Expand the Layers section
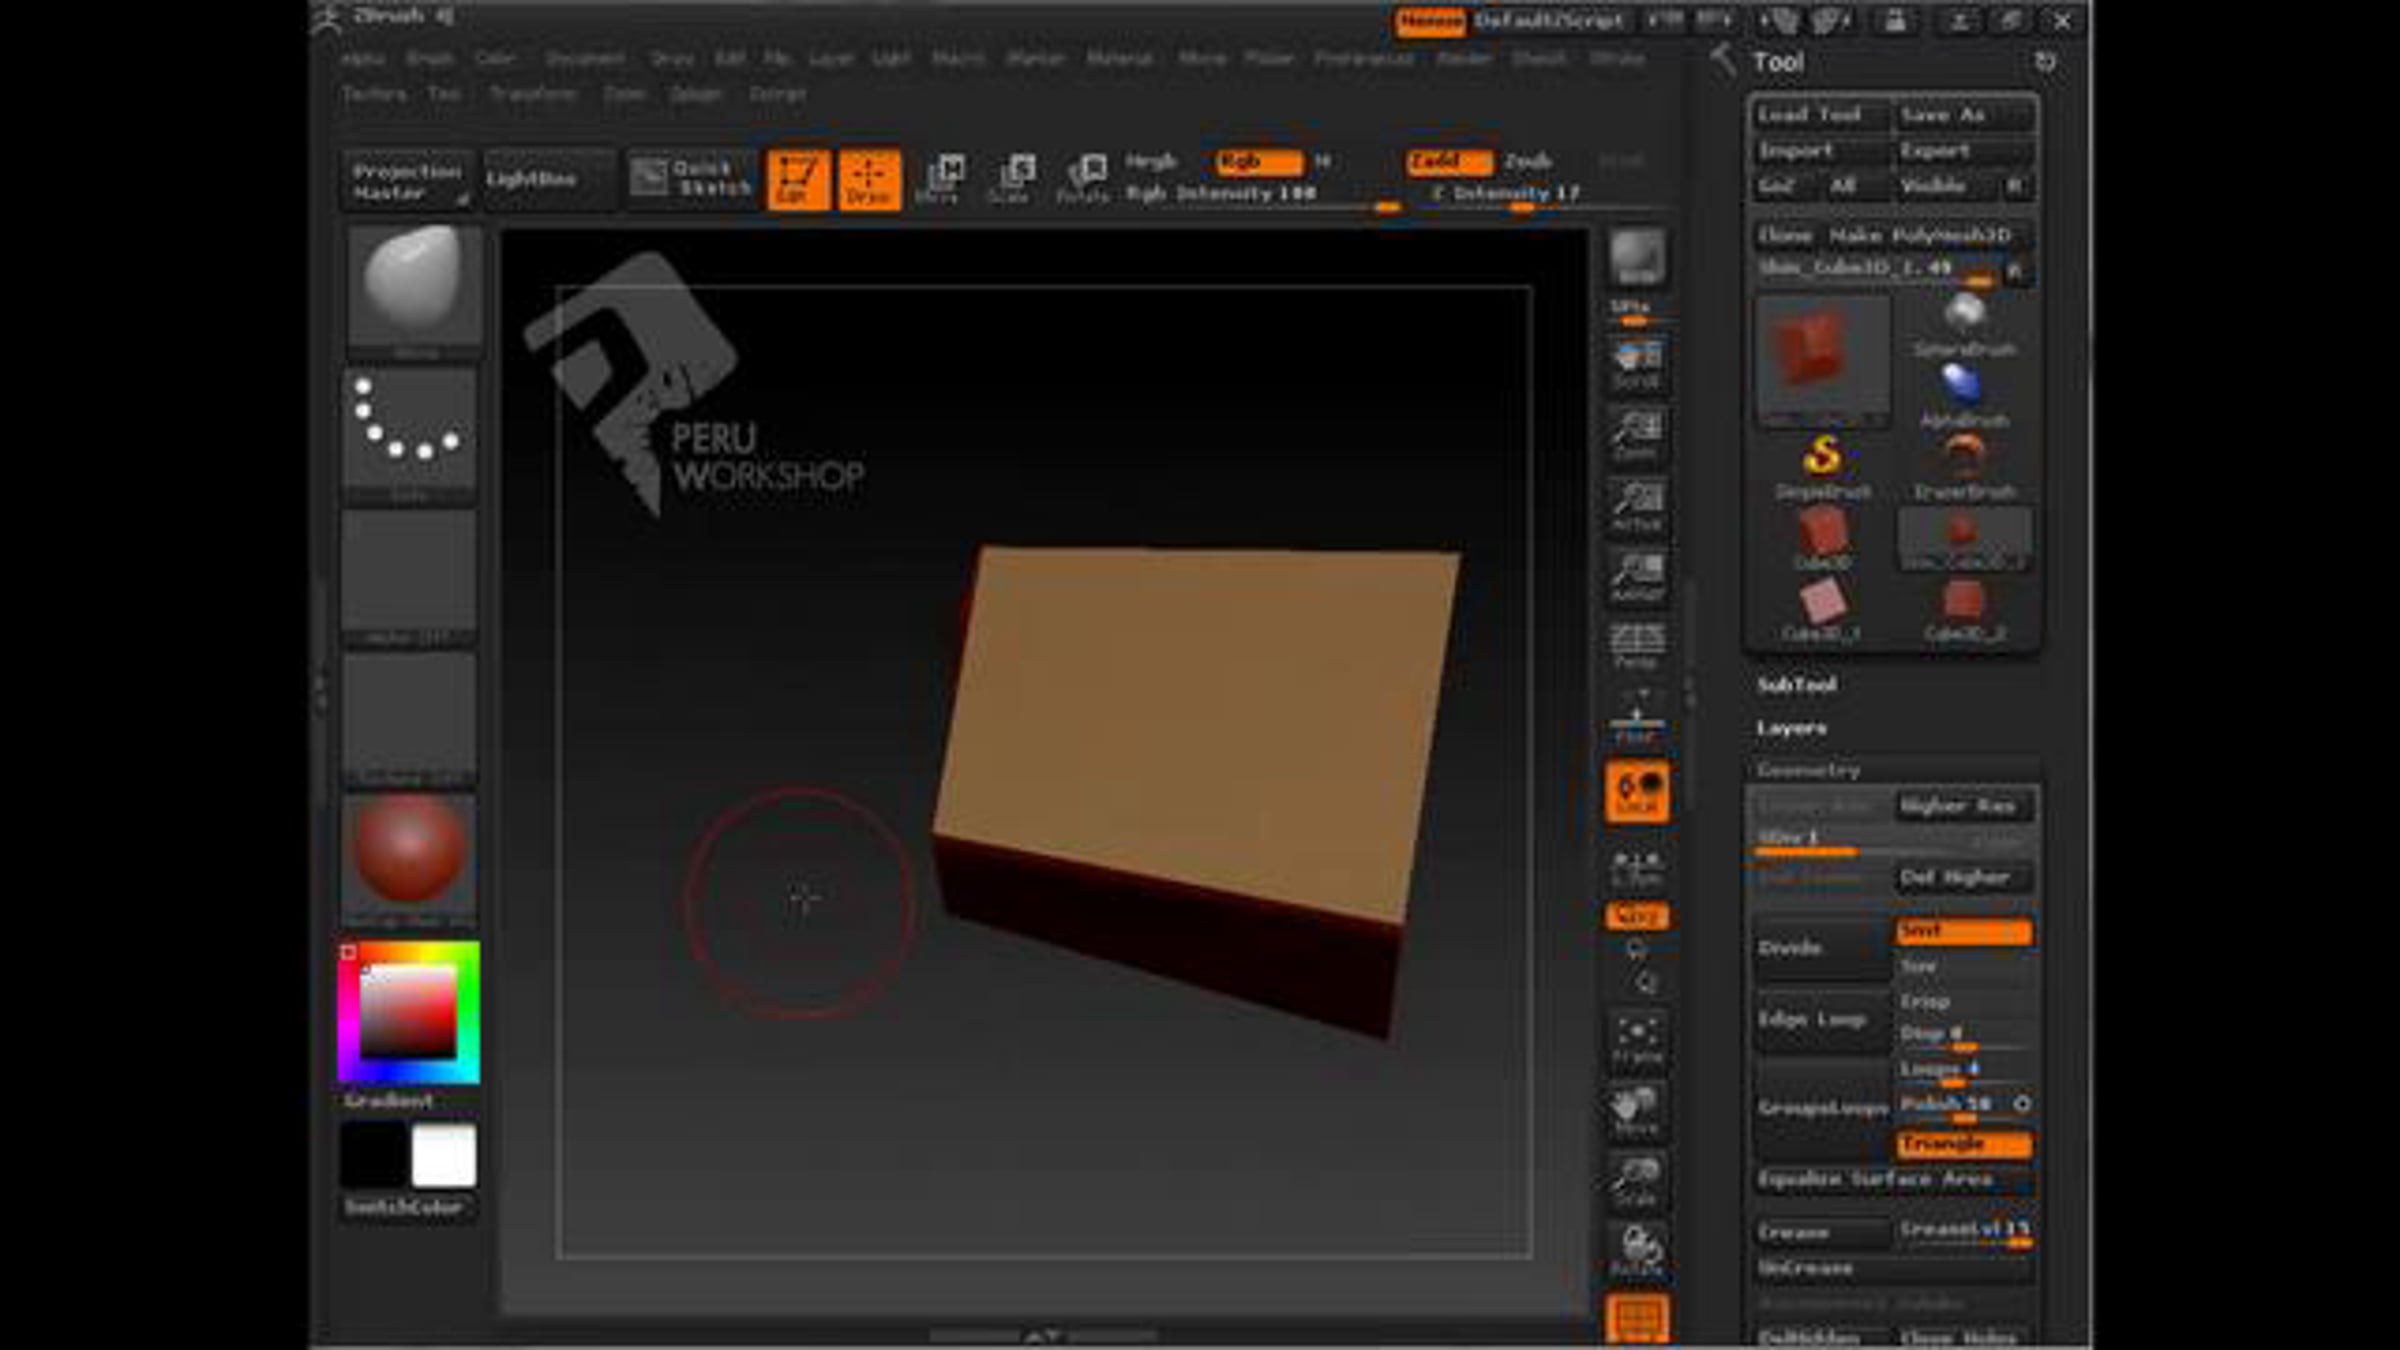Image resolution: width=2400 pixels, height=1350 pixels. coord(1791,728)
